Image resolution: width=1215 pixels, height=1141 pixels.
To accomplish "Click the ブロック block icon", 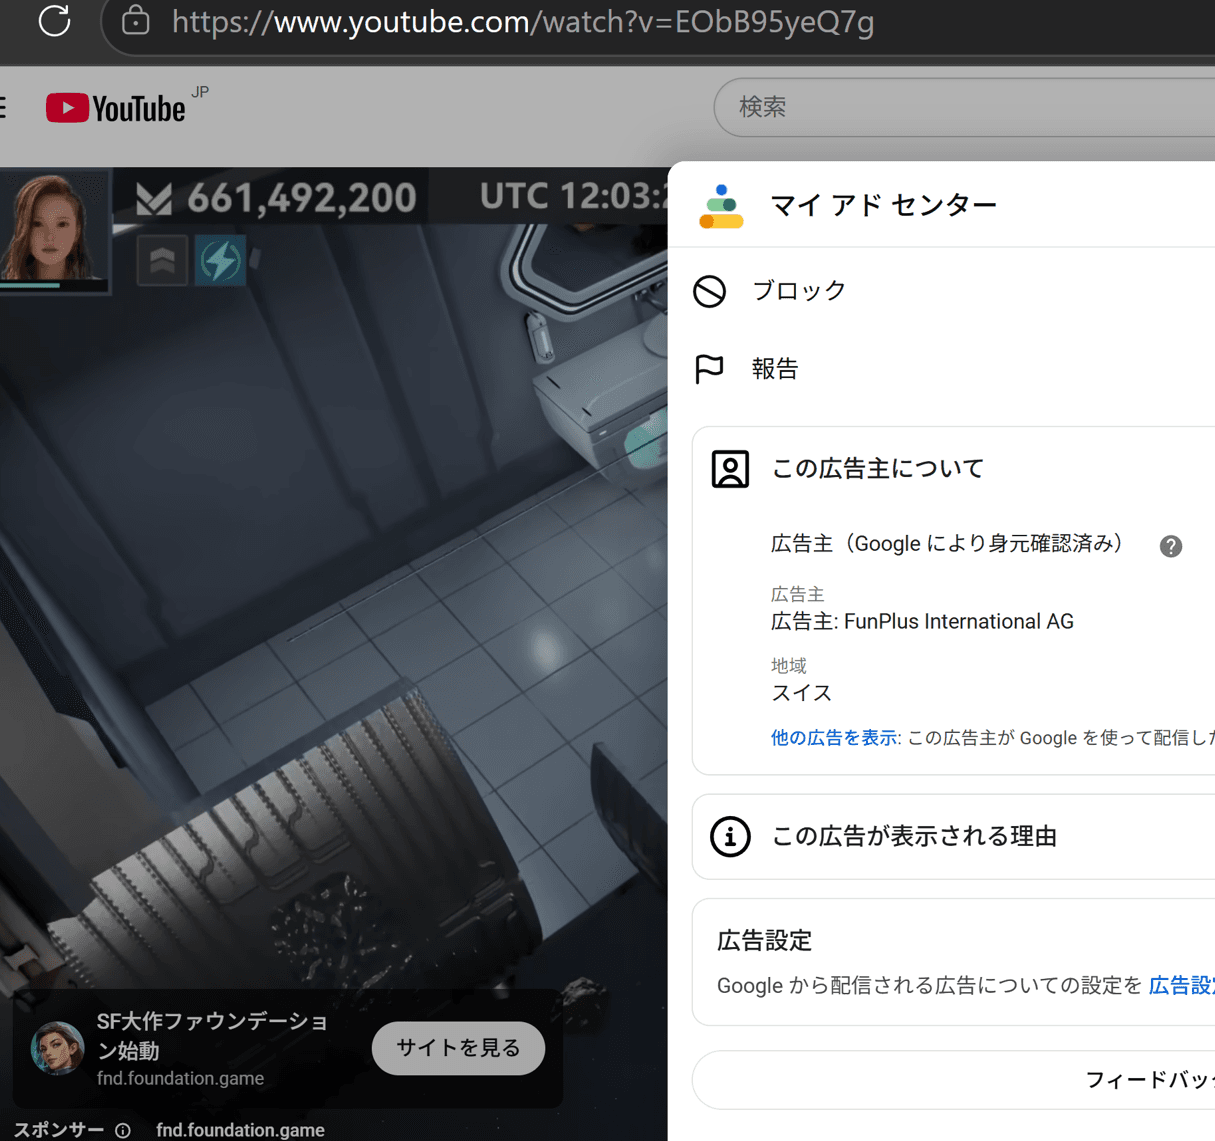I will tap(710, 291).
